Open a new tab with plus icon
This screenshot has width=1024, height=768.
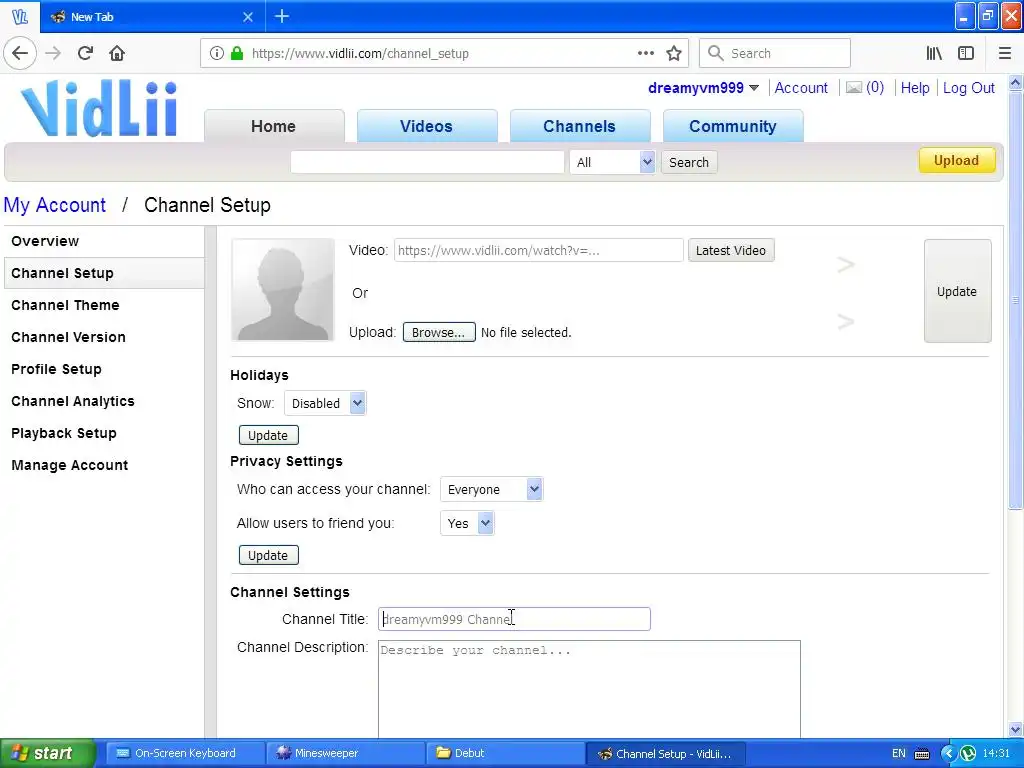[x=281, y=16]
